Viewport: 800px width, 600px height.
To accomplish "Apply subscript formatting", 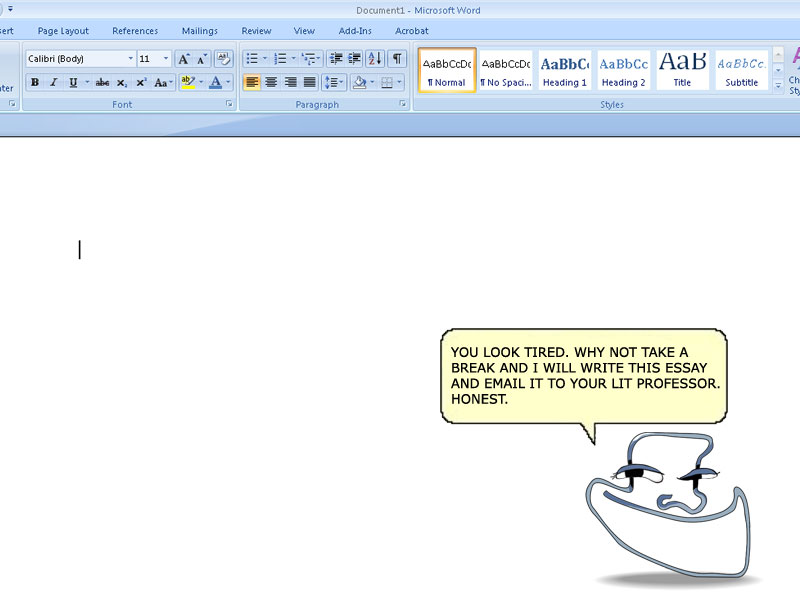I will click(x=122, y=82).
